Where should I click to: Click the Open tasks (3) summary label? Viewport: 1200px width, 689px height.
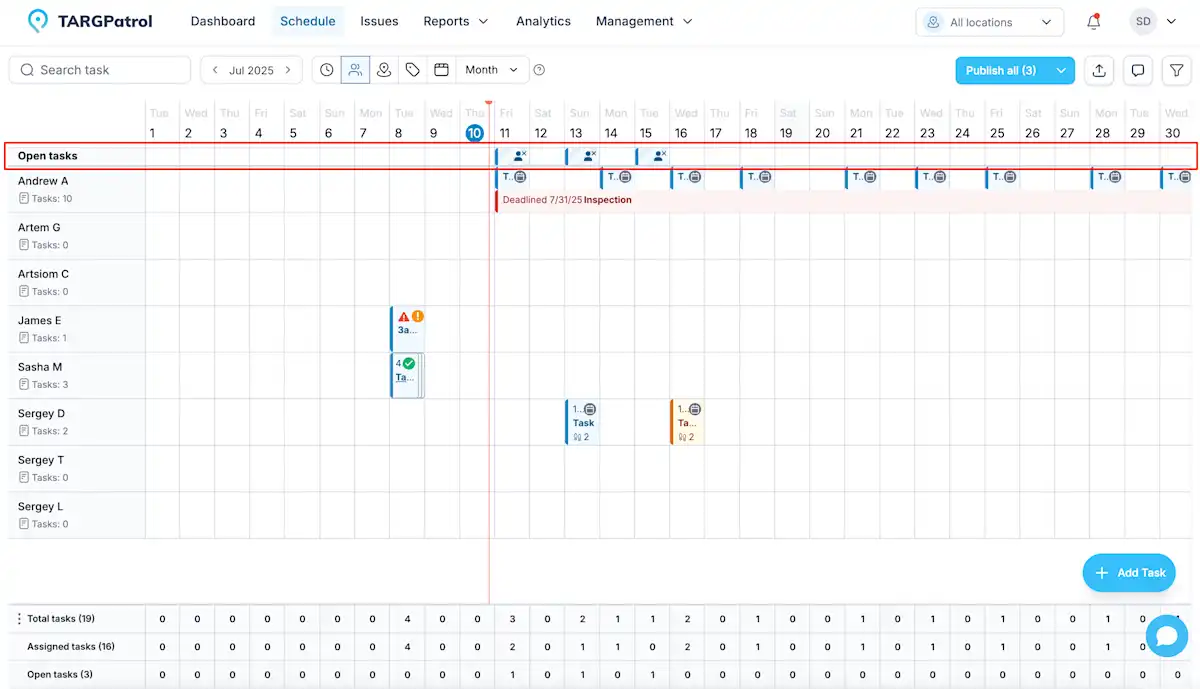coord(60,675)
